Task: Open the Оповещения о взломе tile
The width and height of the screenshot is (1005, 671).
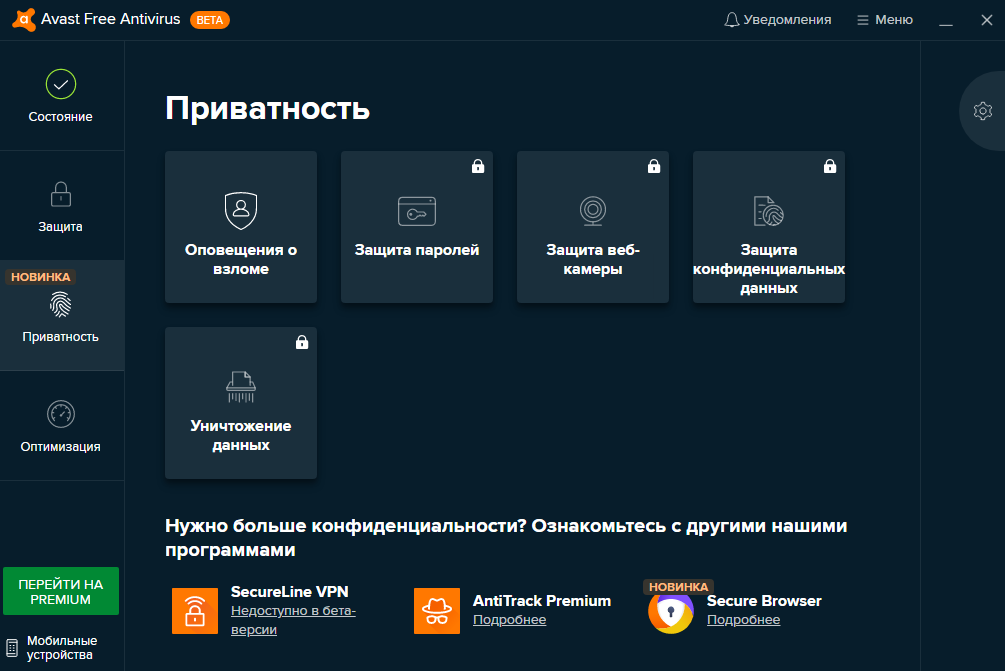Action: (241, 227)
